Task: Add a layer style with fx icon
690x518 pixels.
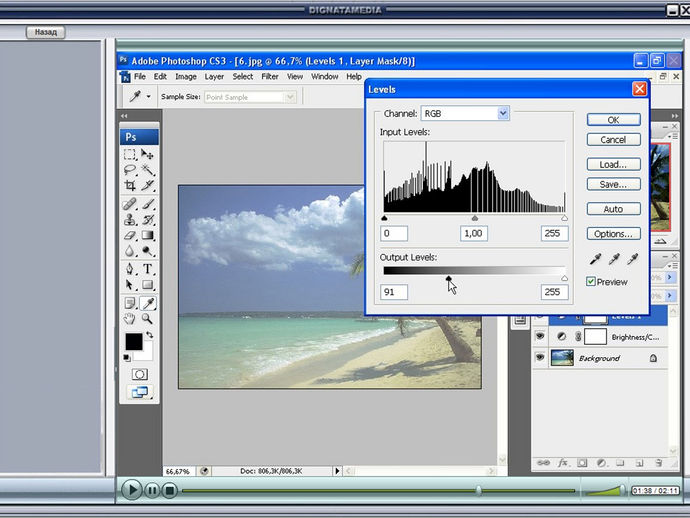Action: coord(563,463)
